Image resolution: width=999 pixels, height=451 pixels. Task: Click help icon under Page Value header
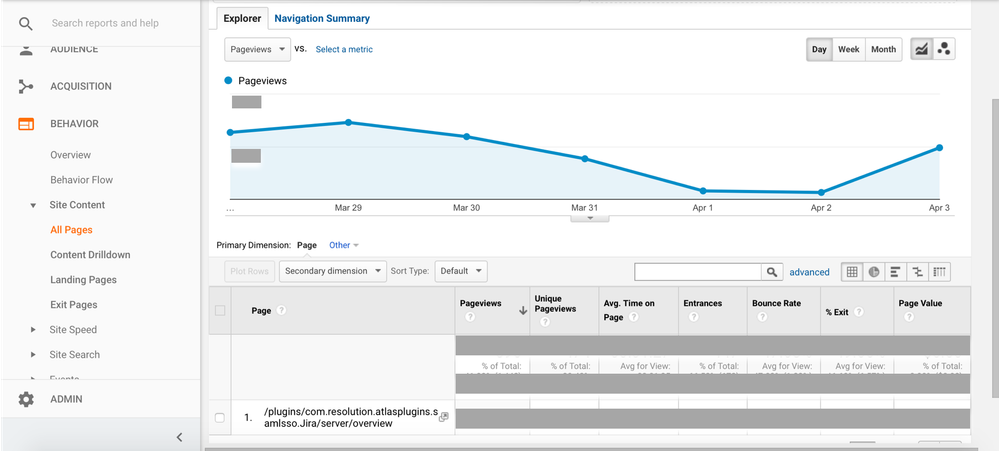[909, 317]
